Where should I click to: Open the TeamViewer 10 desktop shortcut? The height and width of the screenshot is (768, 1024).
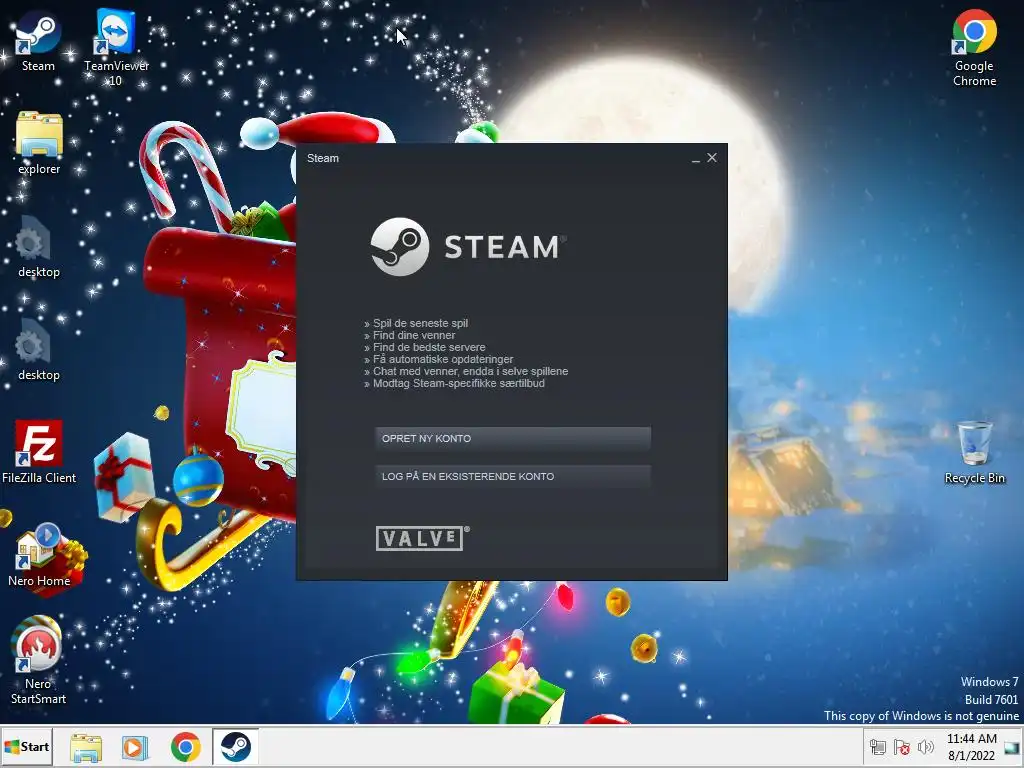116,46
